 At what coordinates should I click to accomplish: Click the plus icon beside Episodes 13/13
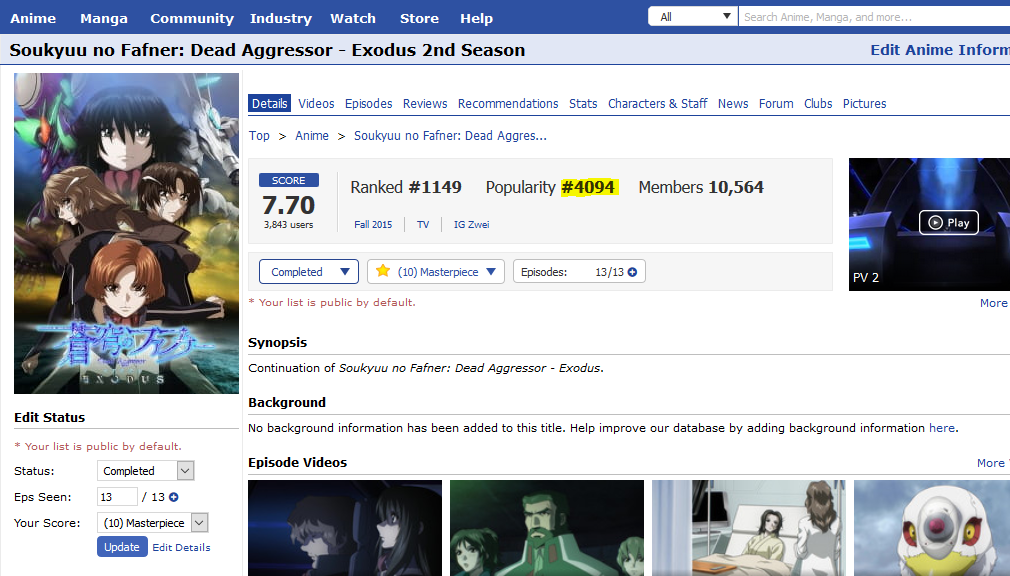pyautogui.click(x=632, y=272)
